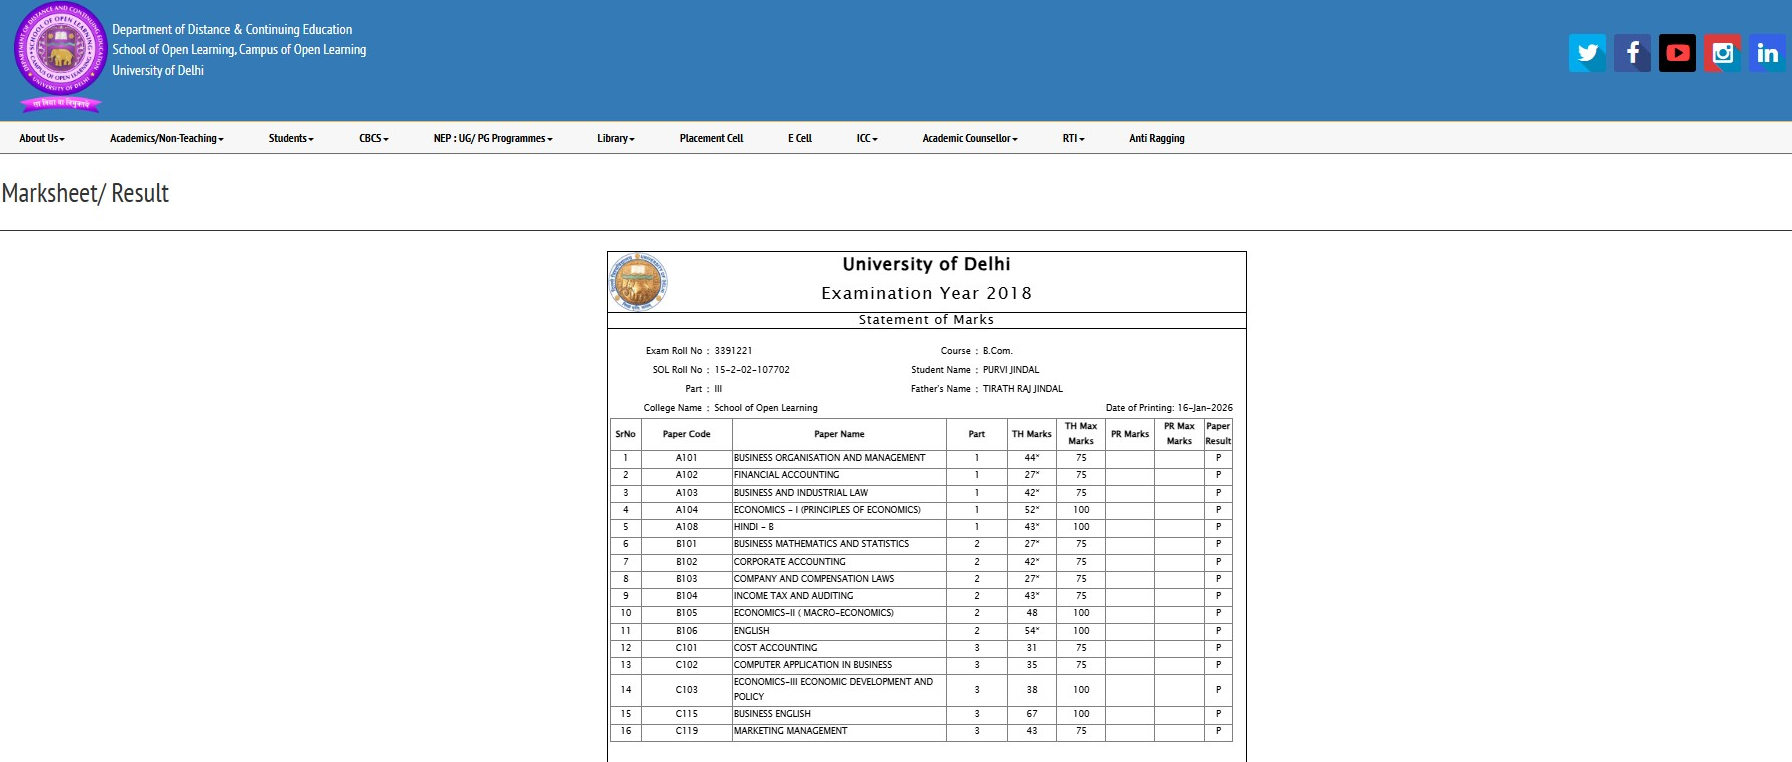Click the Facebook icon in header

pos(1632,53)
